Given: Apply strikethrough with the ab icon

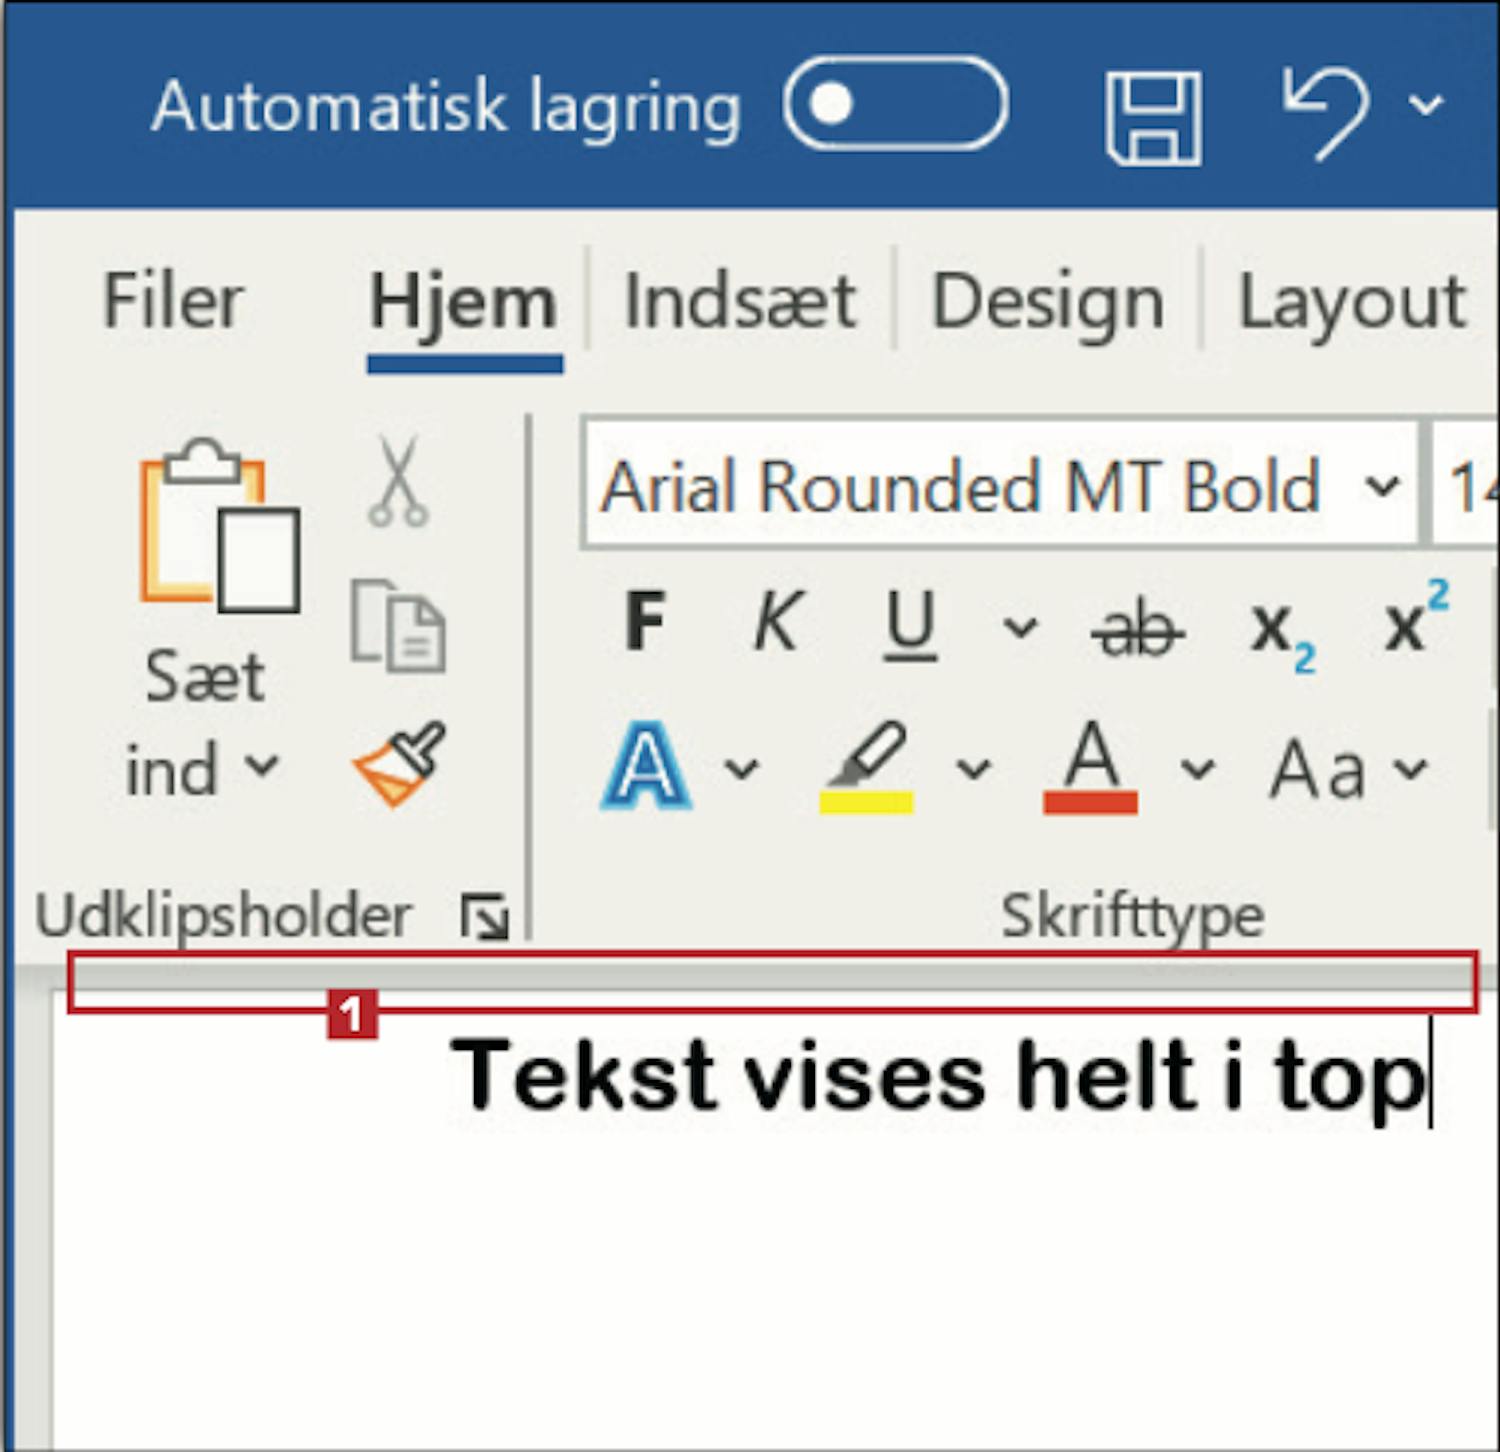Looking at the screenshot, I should pos(1137,630).
